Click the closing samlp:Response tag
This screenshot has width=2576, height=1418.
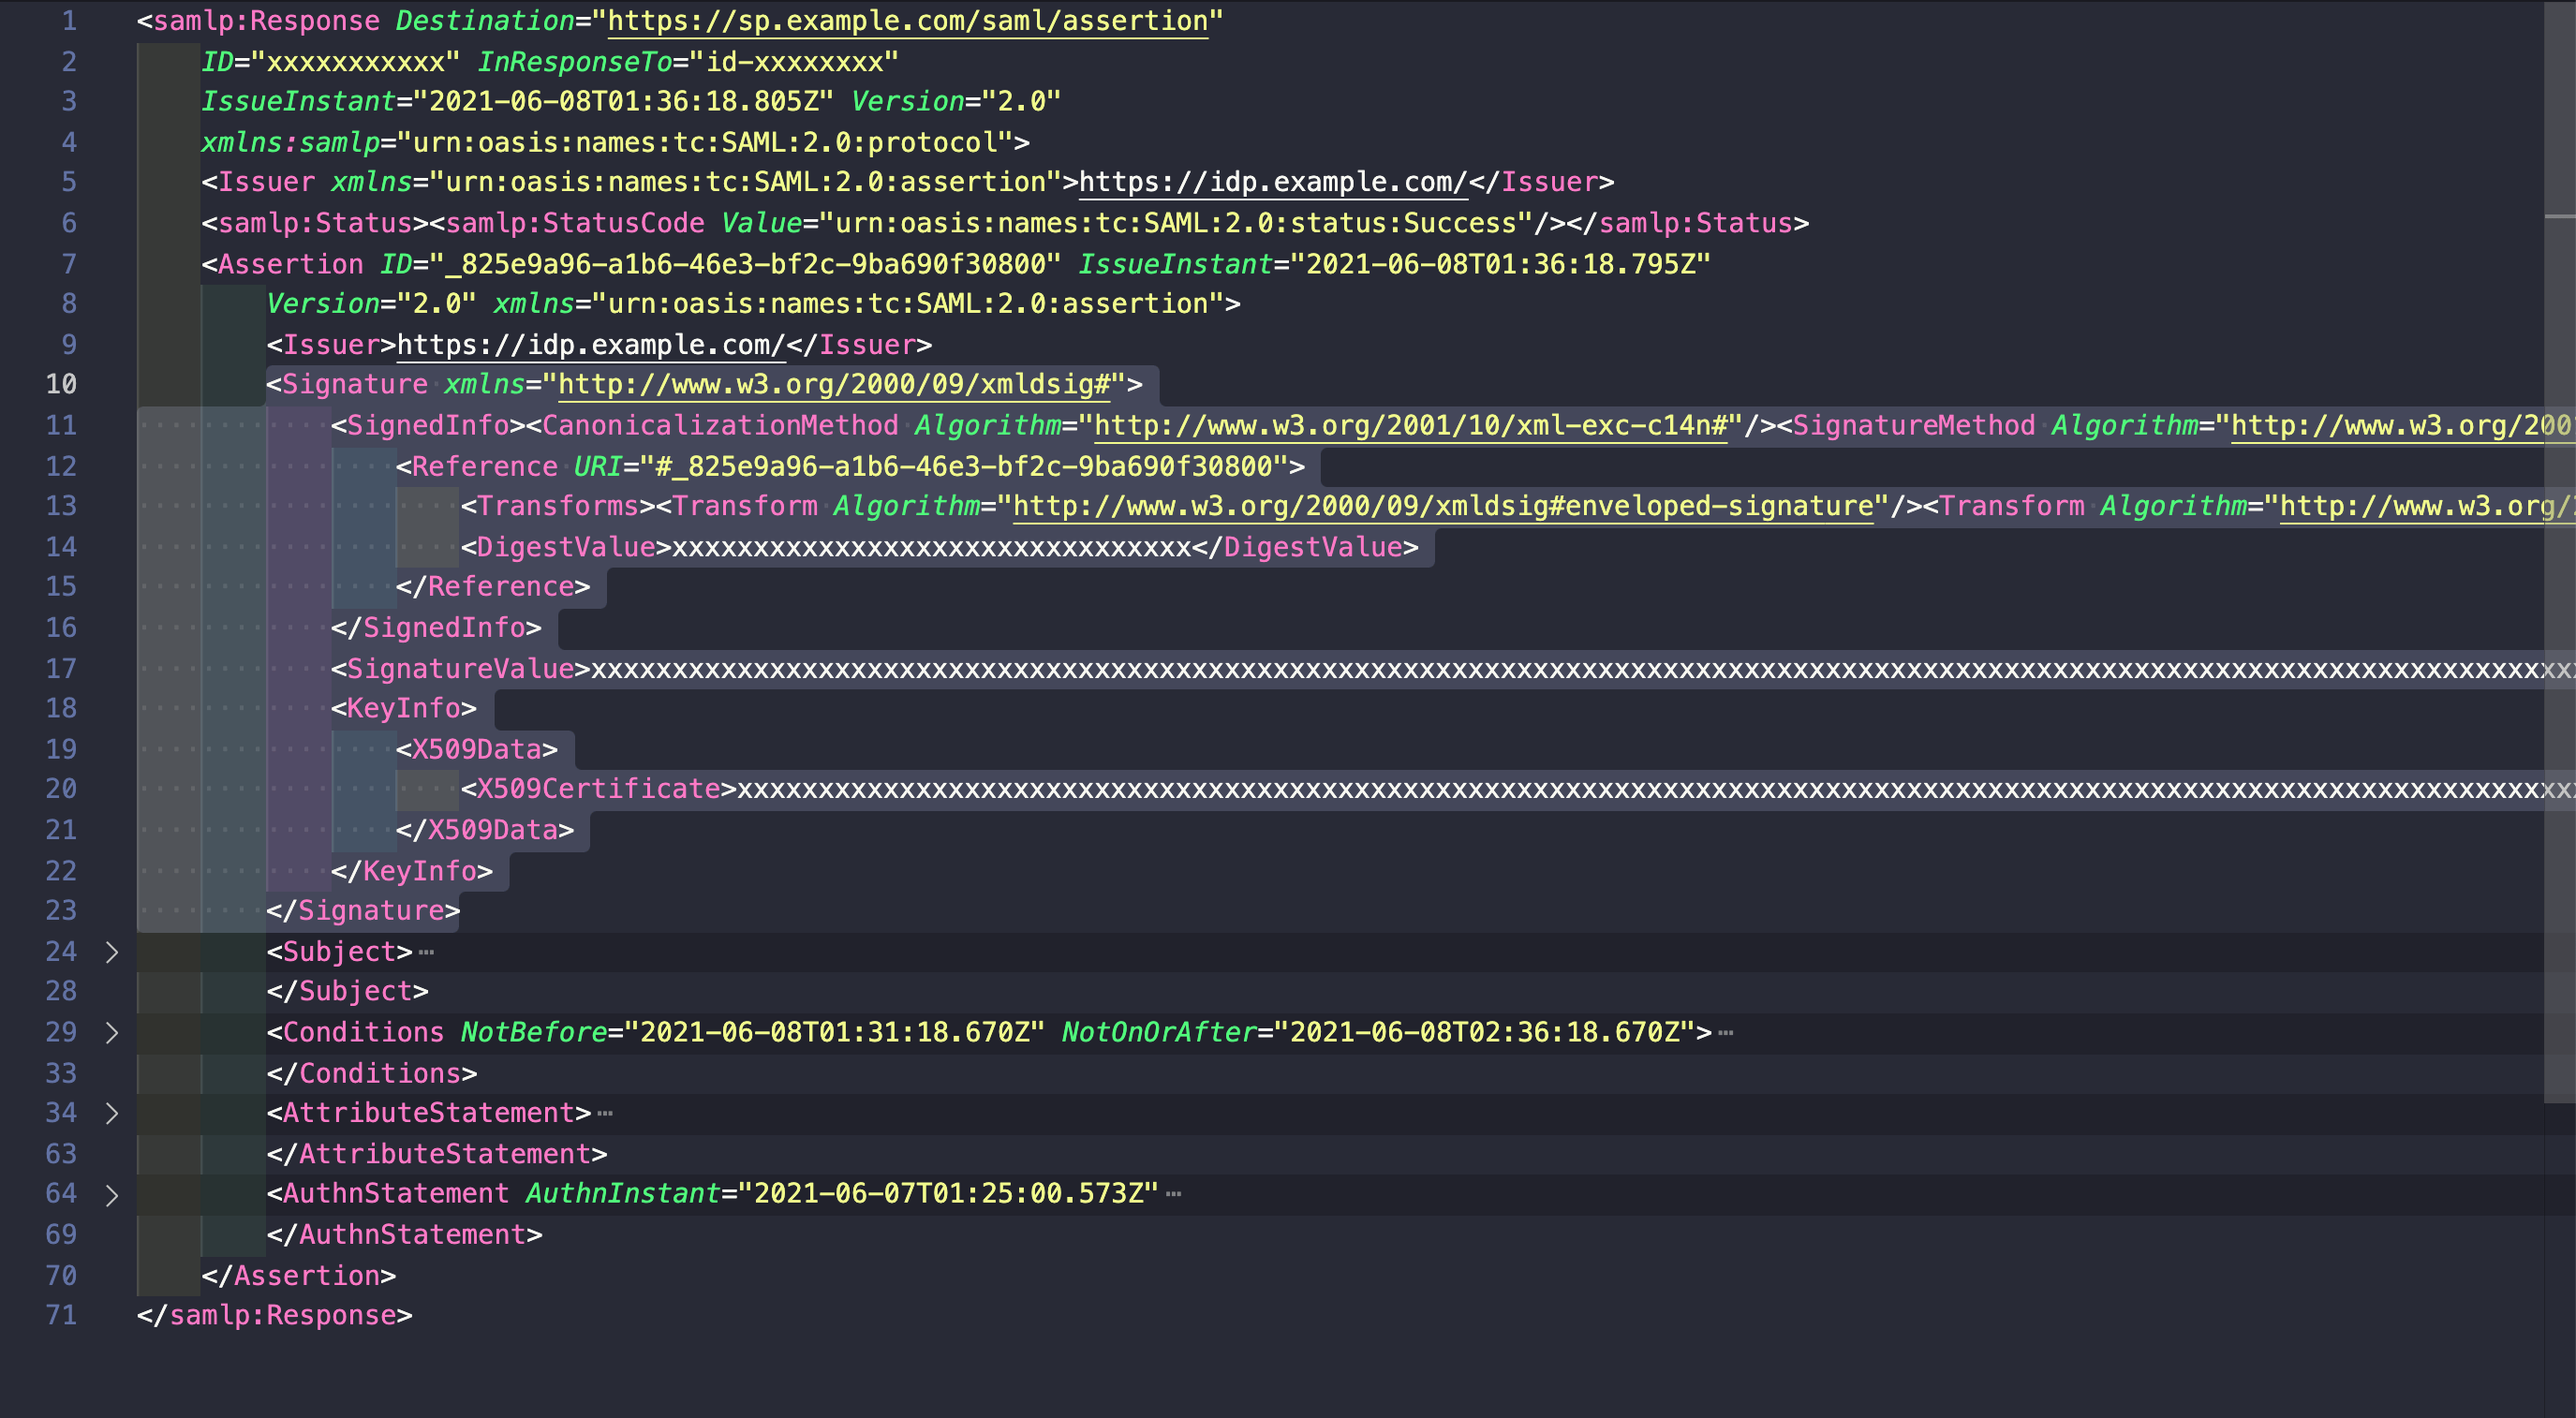[x=274, y=1315]
